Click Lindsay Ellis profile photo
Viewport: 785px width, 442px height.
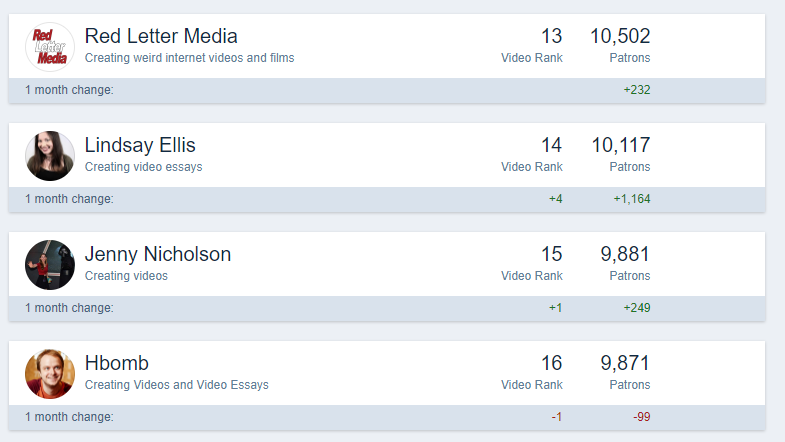pyautogui.click(x=50, y=156)
